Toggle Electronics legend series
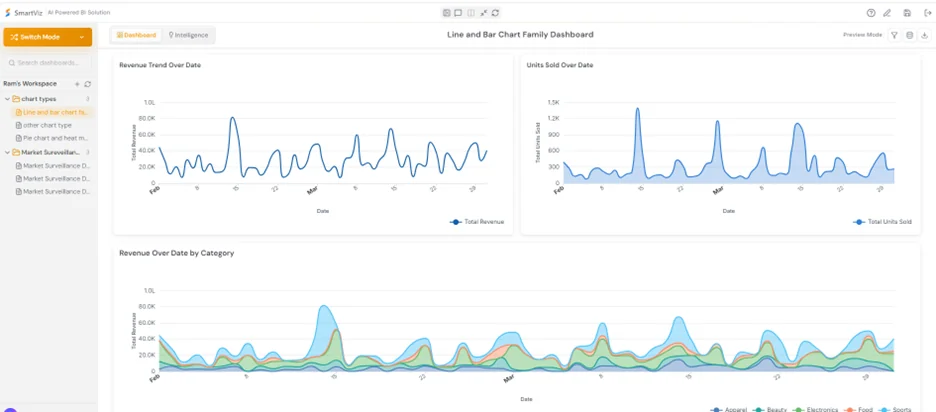The height and width of the screenshot is (412, 936). point(816,410)
